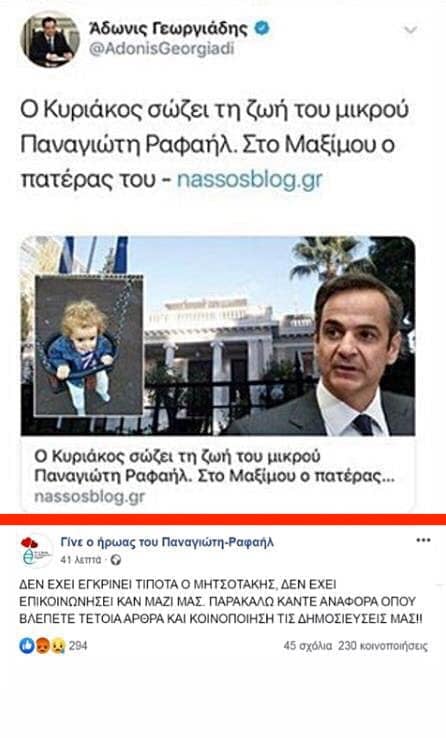
Task: Open the post three-dots menu
Action: coord(423,540)
